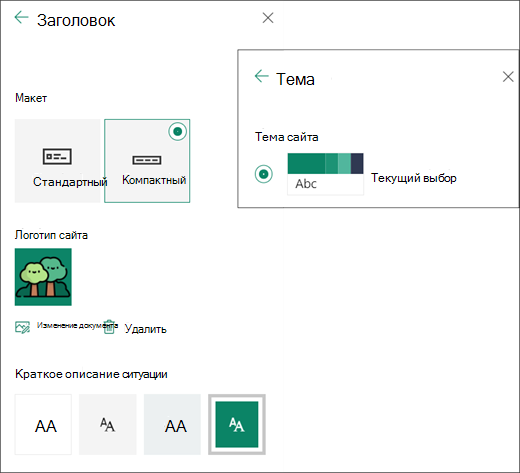Click the Текущий выбор label
The width and height of the screenshot is (520, 473).
point(414,178)
